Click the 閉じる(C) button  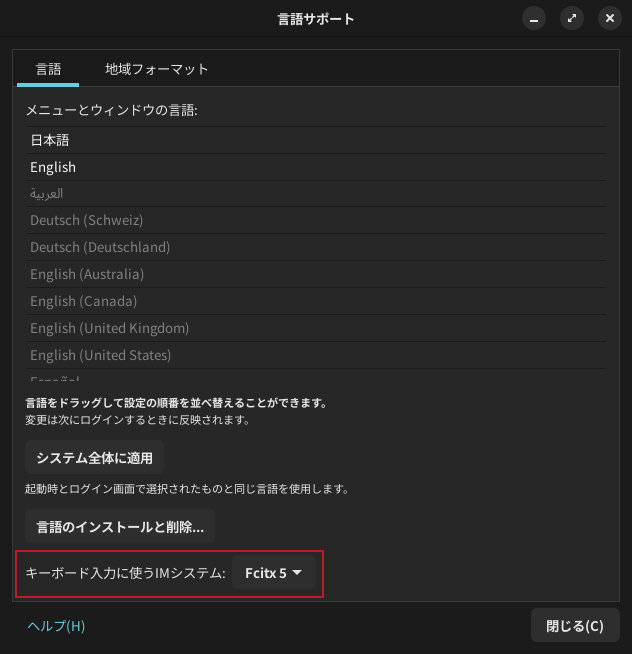coord(574,626)
